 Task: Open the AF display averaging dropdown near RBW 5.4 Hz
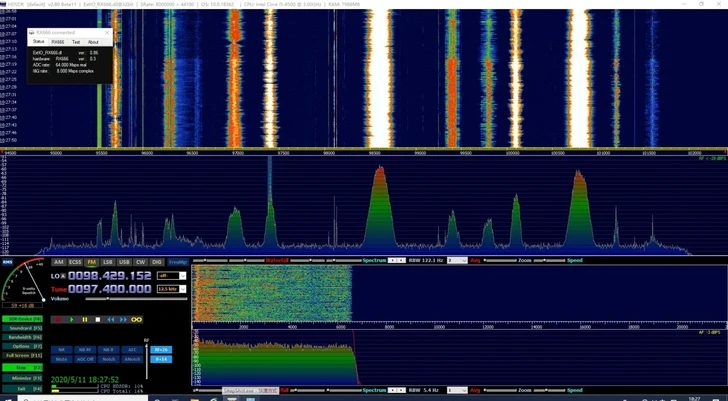point(457,390)
